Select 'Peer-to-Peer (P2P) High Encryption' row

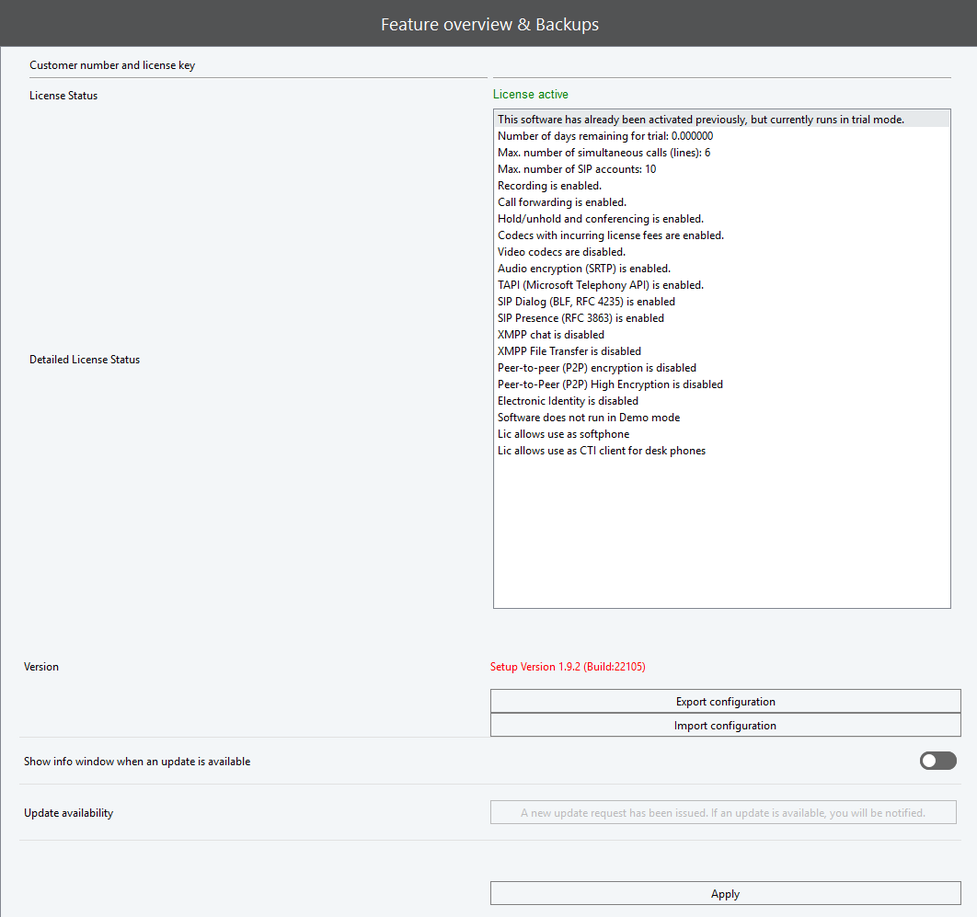point(722,384)
